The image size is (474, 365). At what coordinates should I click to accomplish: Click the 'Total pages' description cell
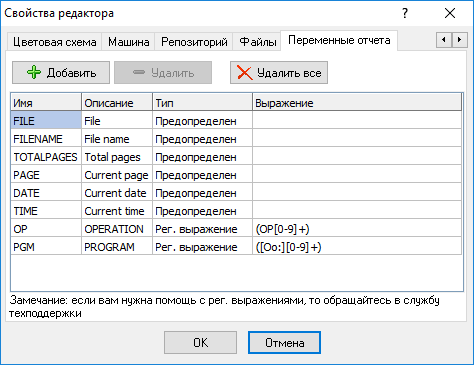(x=117, y=156)
